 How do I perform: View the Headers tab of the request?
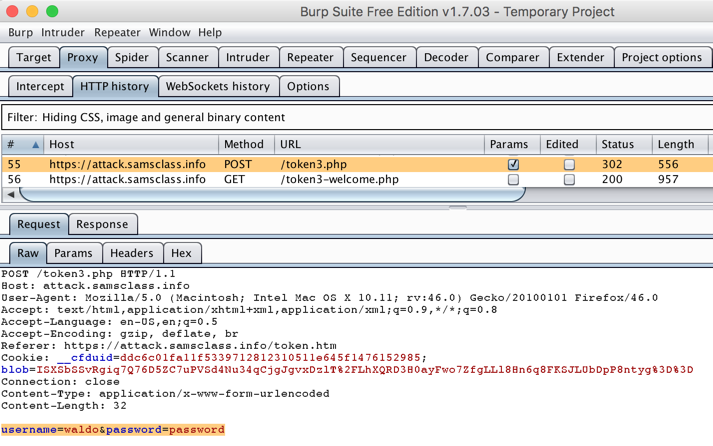[x=132, y=253]
